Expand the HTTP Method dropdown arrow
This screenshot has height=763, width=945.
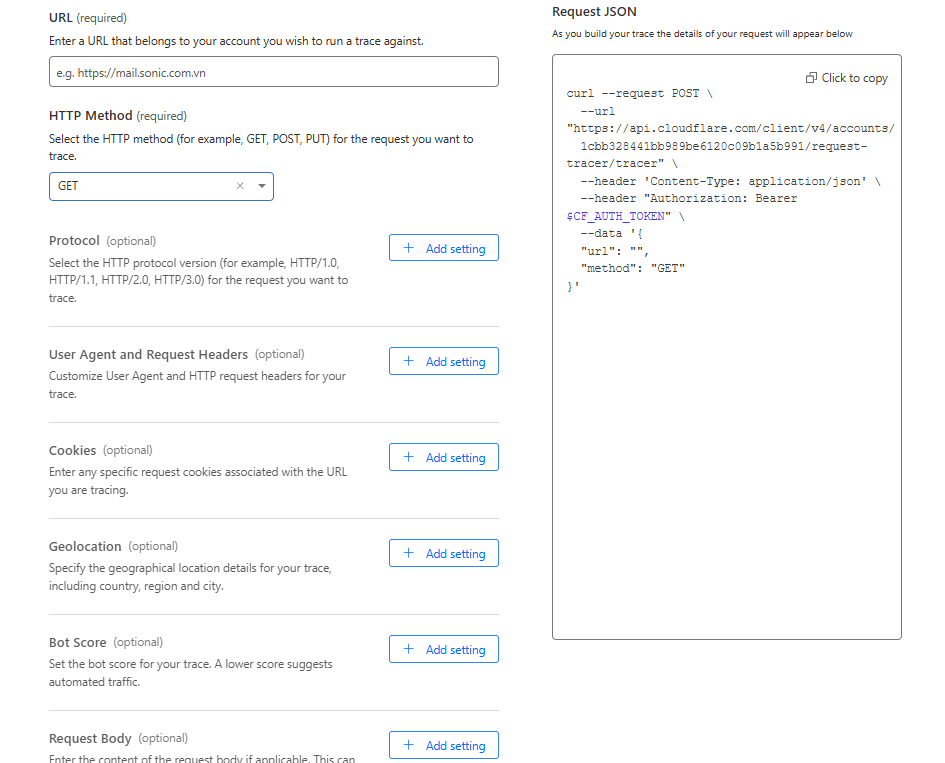point(262,186)
